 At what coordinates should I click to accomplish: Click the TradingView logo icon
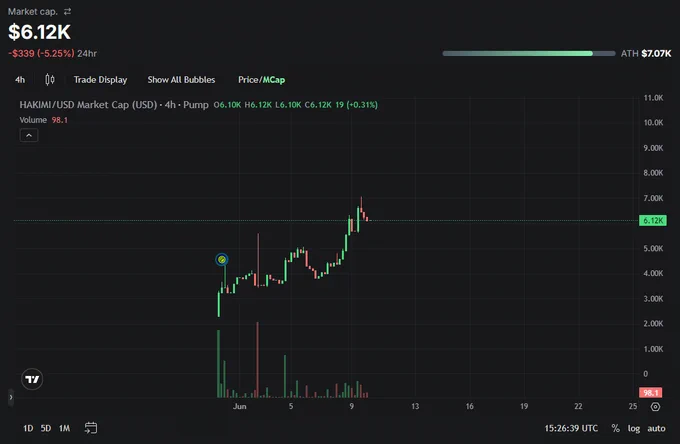[x=32, y=379]
